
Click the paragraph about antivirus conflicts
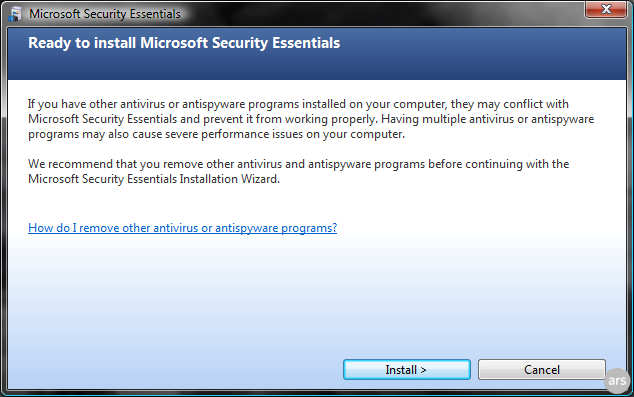[x=311, y=119]
